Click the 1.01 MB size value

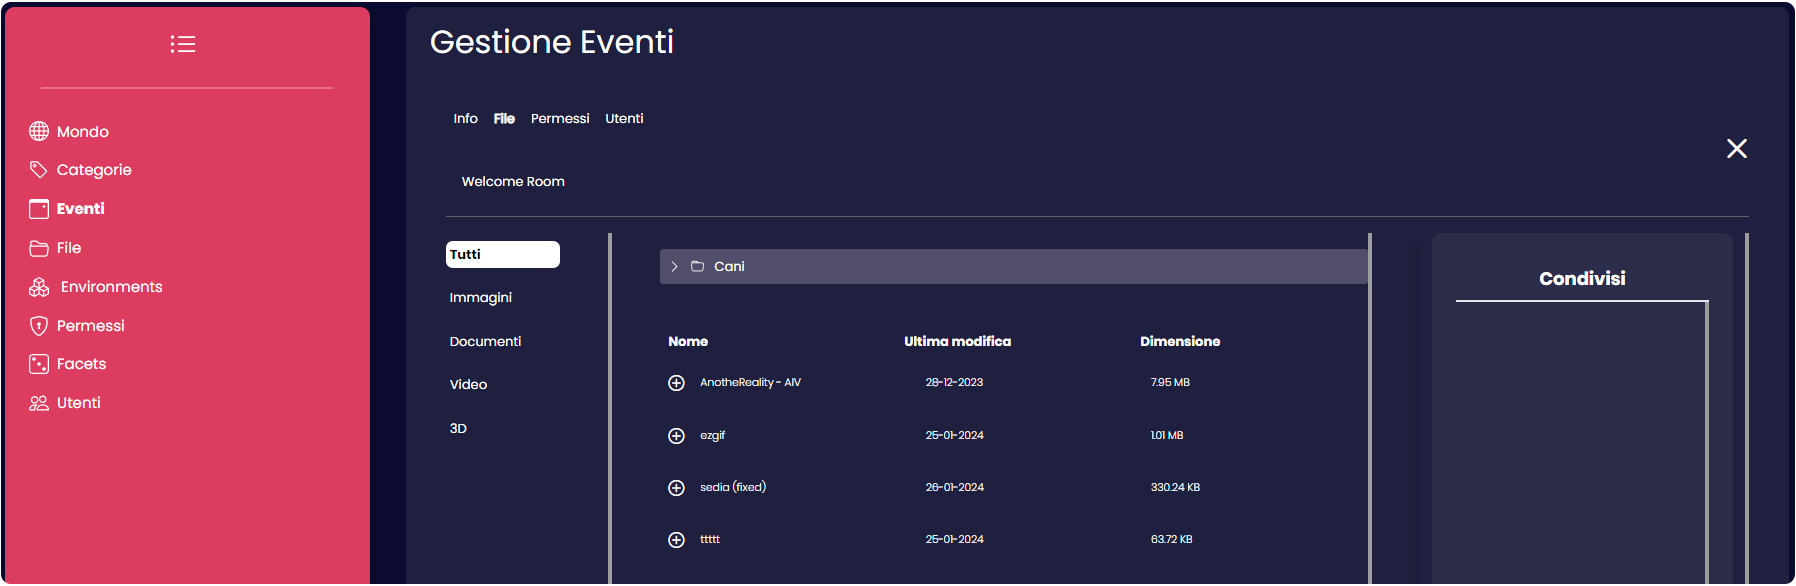[x=1167, y=435]
